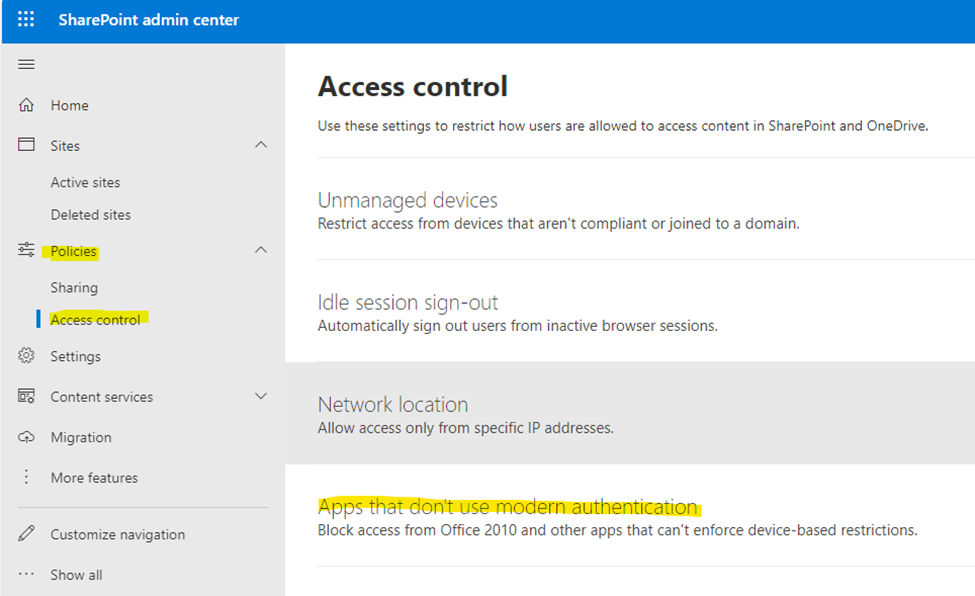Open Active sites in the sidebar
Viewport: 975px width, 596px height.
(85, 183)
